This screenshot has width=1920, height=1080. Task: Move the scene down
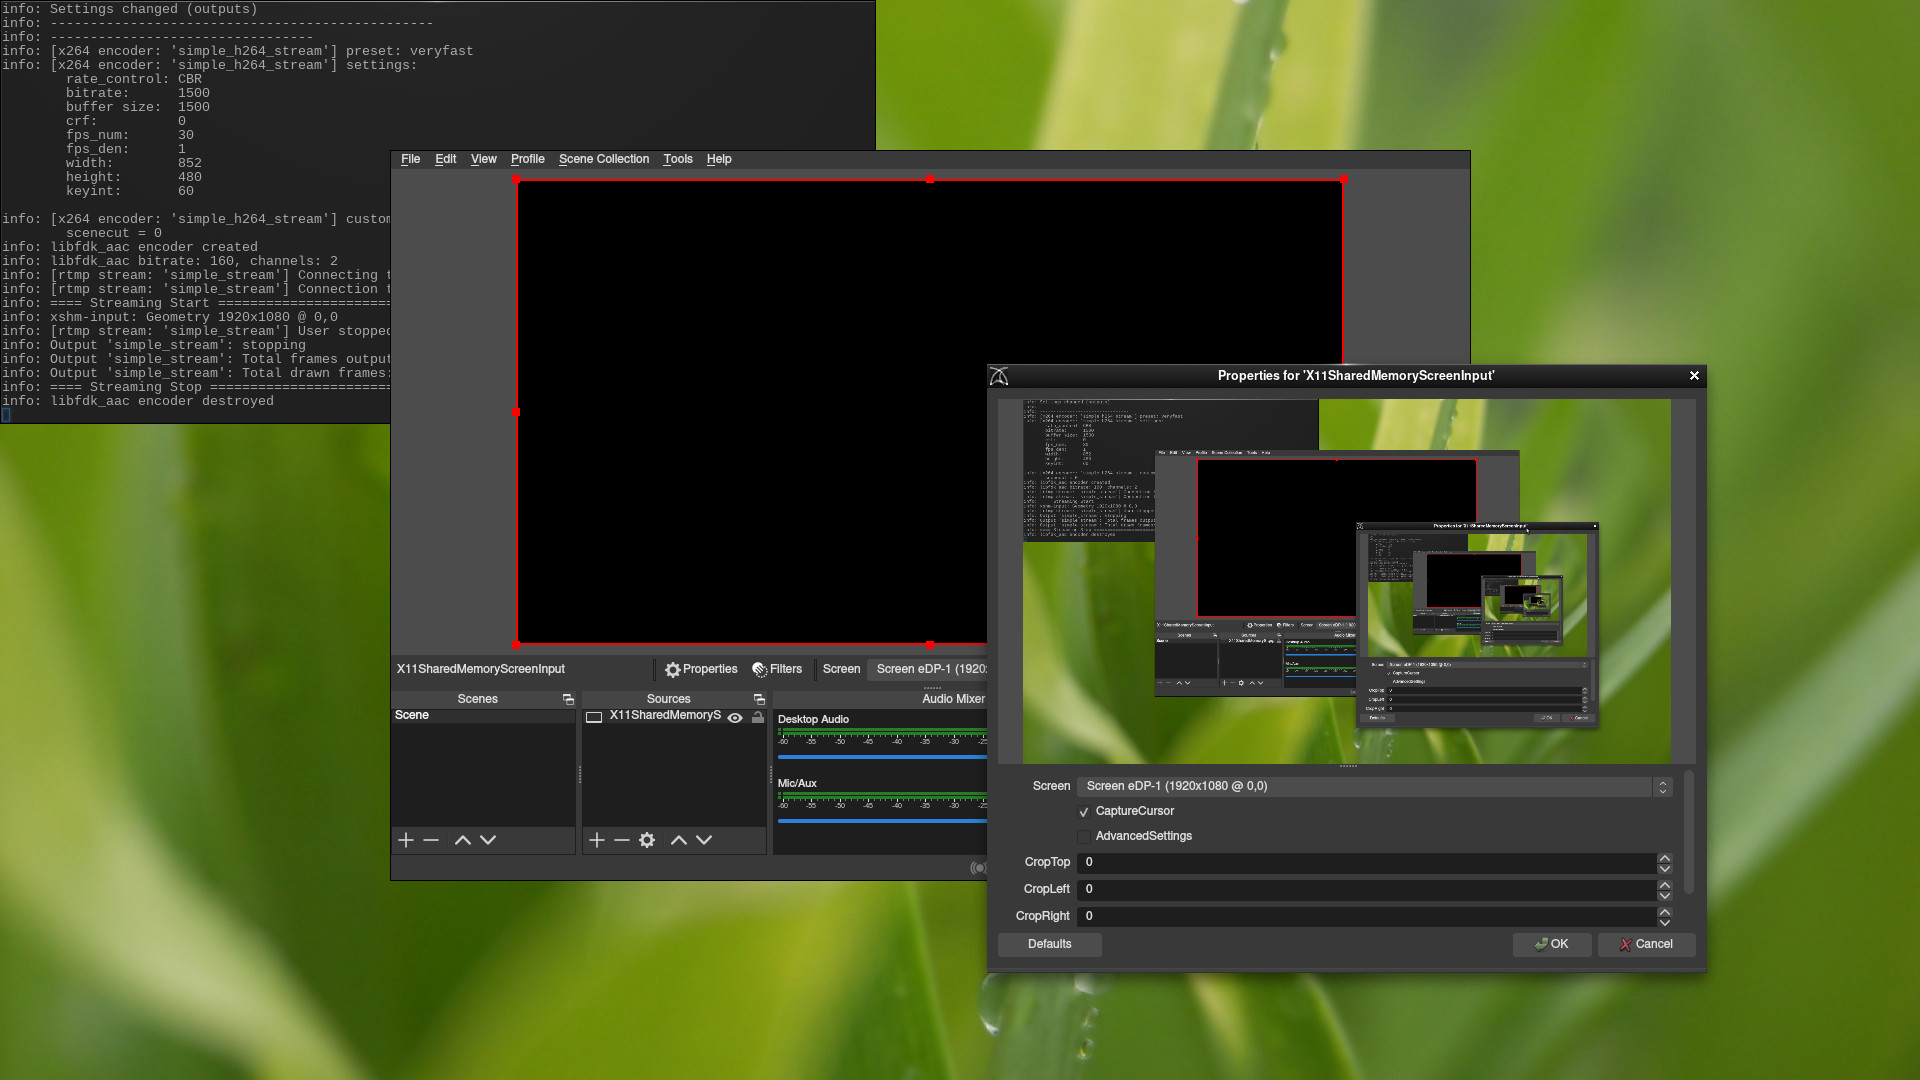tap(488, 840)
